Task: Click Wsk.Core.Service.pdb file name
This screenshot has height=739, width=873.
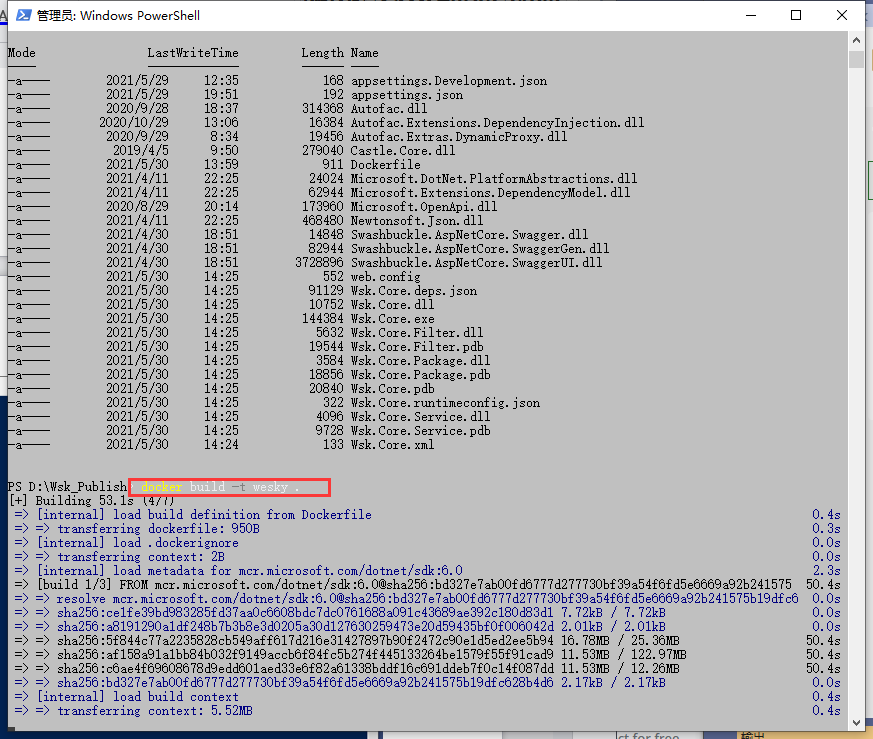Action: [x=420, y=430]
